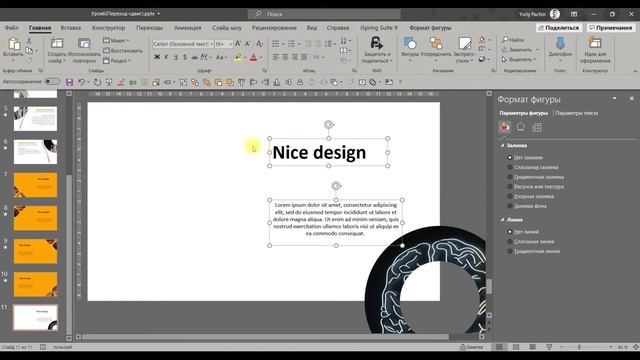Toggle Underline (Ч) formatting
The width and height of the screenshot is (640, 360).
pos(176,57)
